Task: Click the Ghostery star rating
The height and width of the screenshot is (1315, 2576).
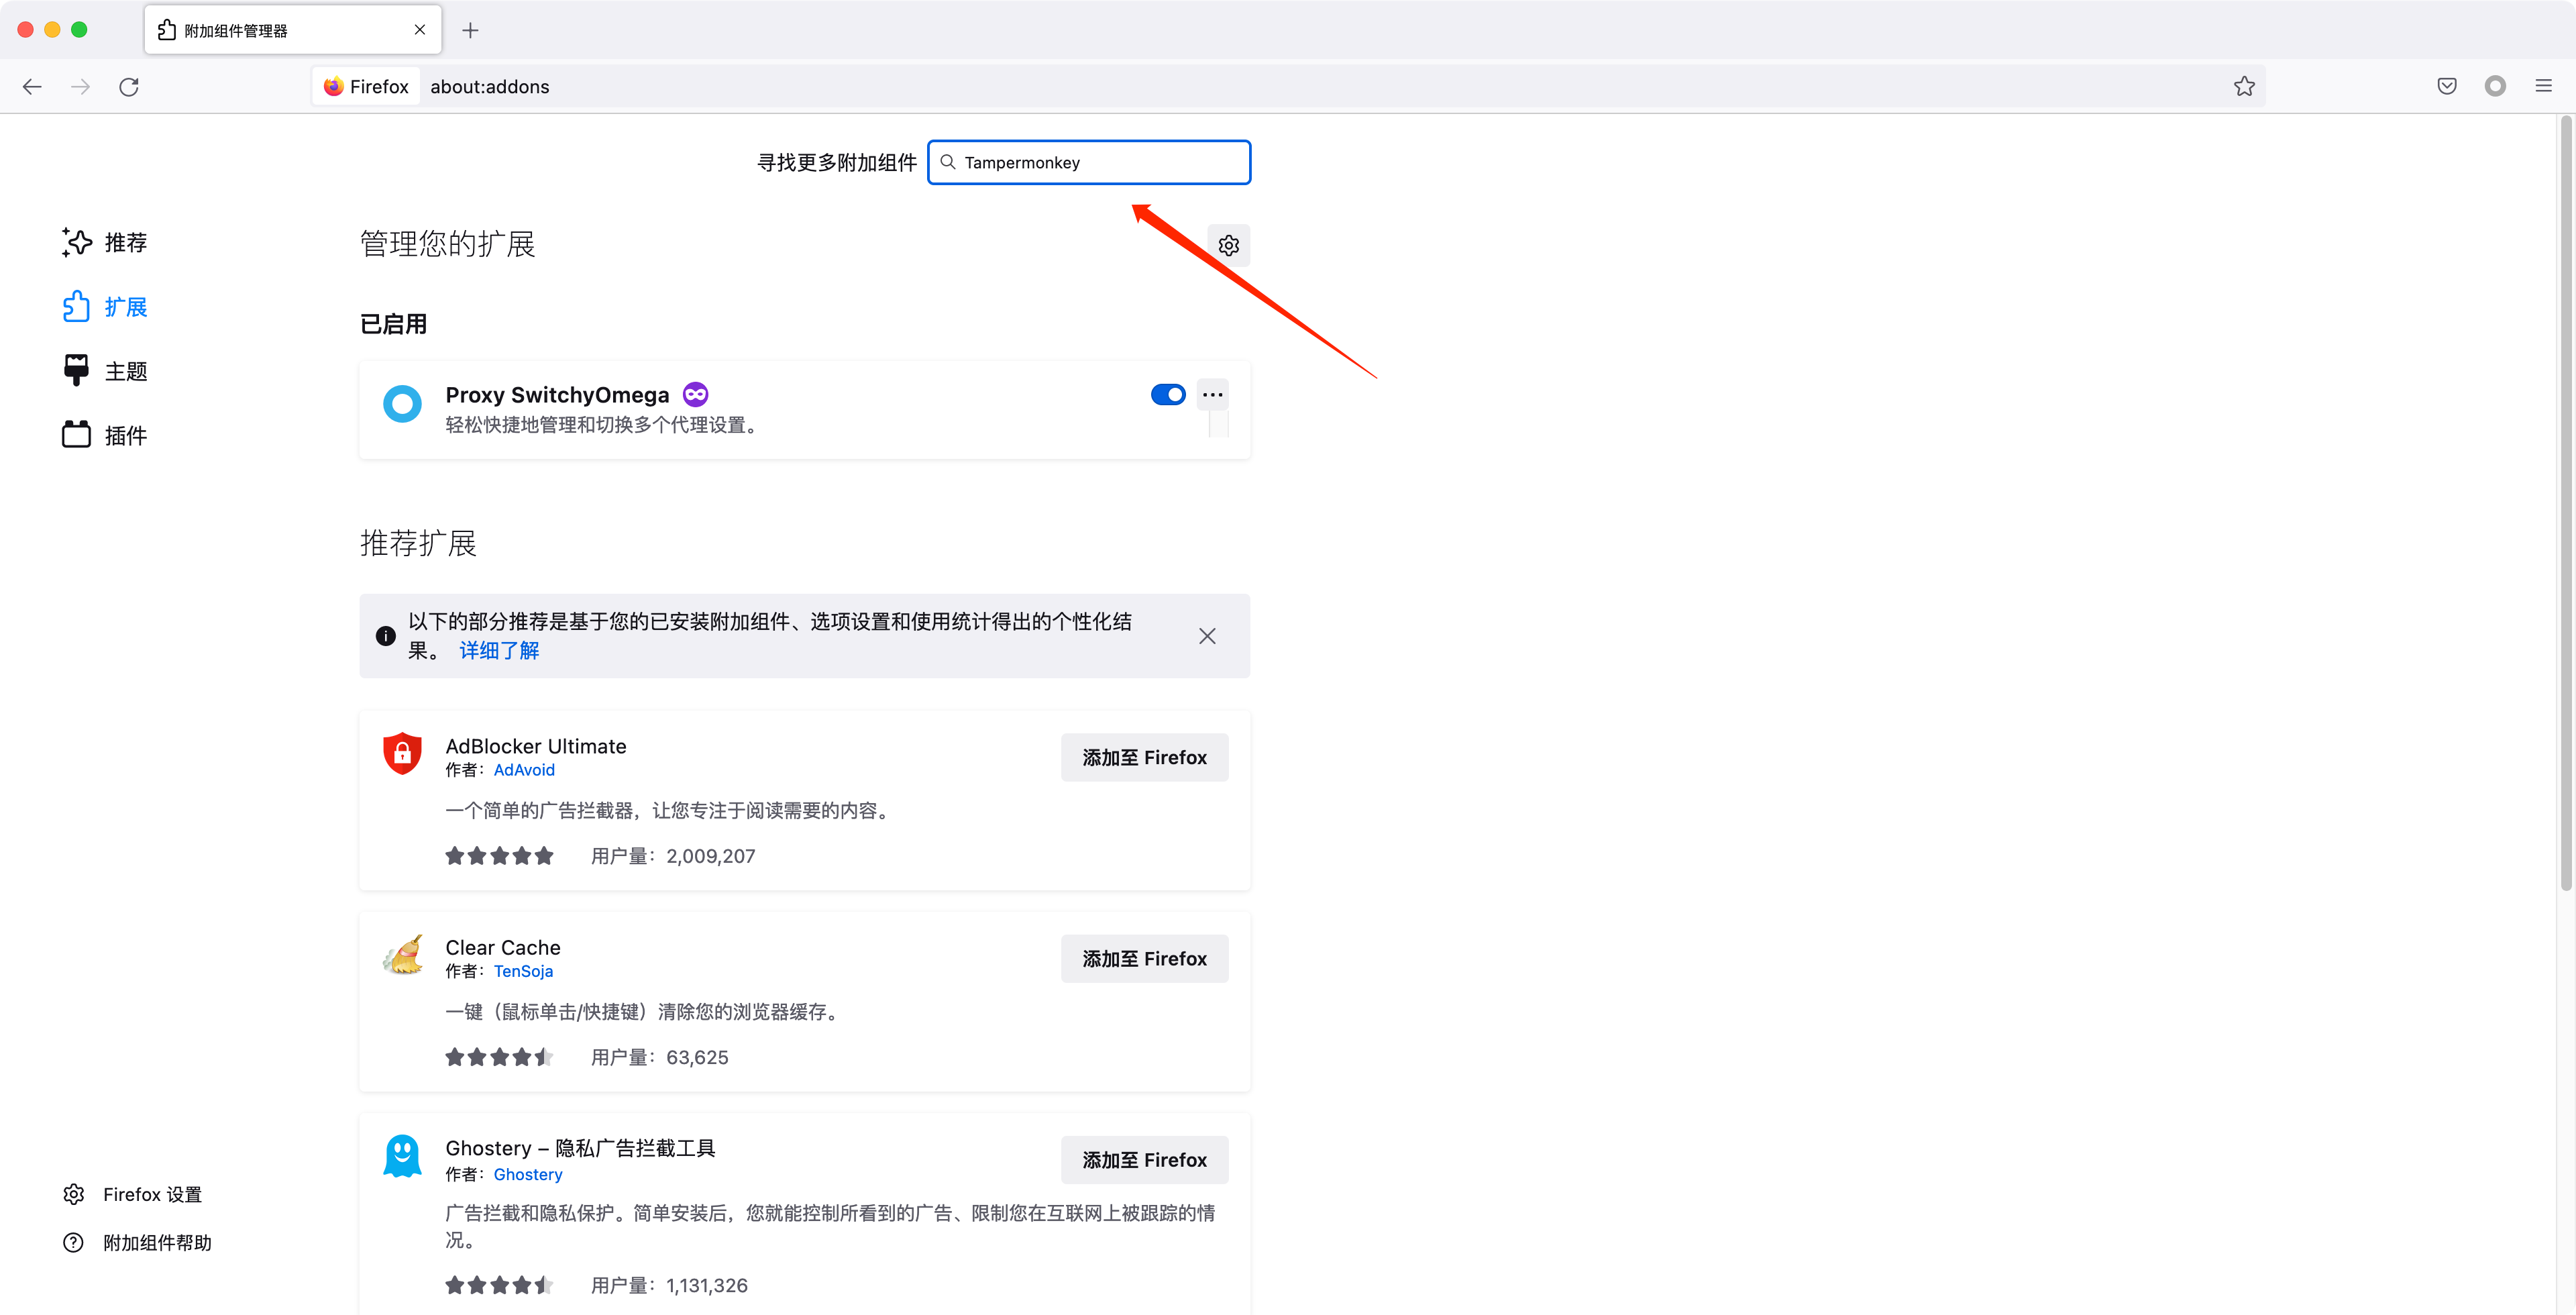Action: [x=499, y=1285]
